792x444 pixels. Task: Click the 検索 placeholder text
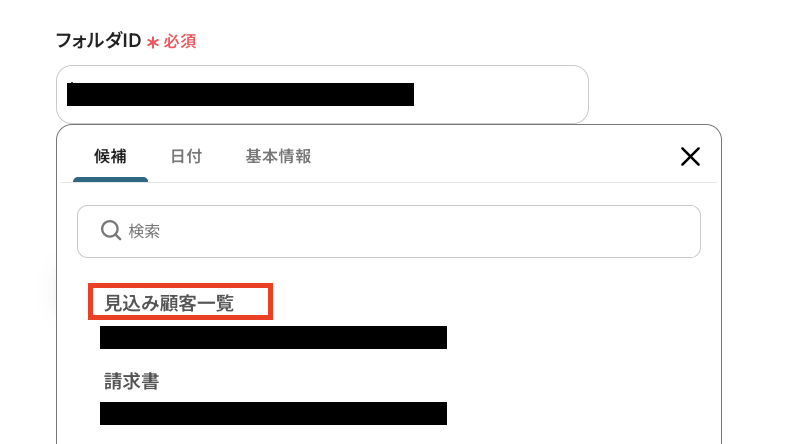coord(144,231)
